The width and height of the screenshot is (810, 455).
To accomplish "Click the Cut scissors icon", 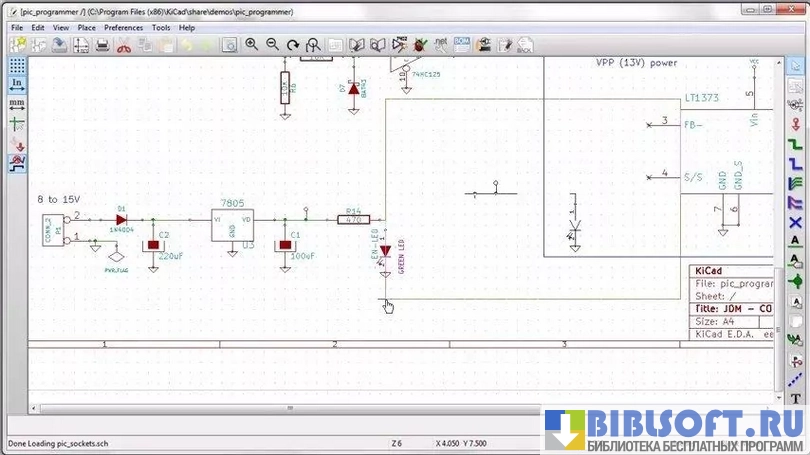I will [x=124, y=45].
